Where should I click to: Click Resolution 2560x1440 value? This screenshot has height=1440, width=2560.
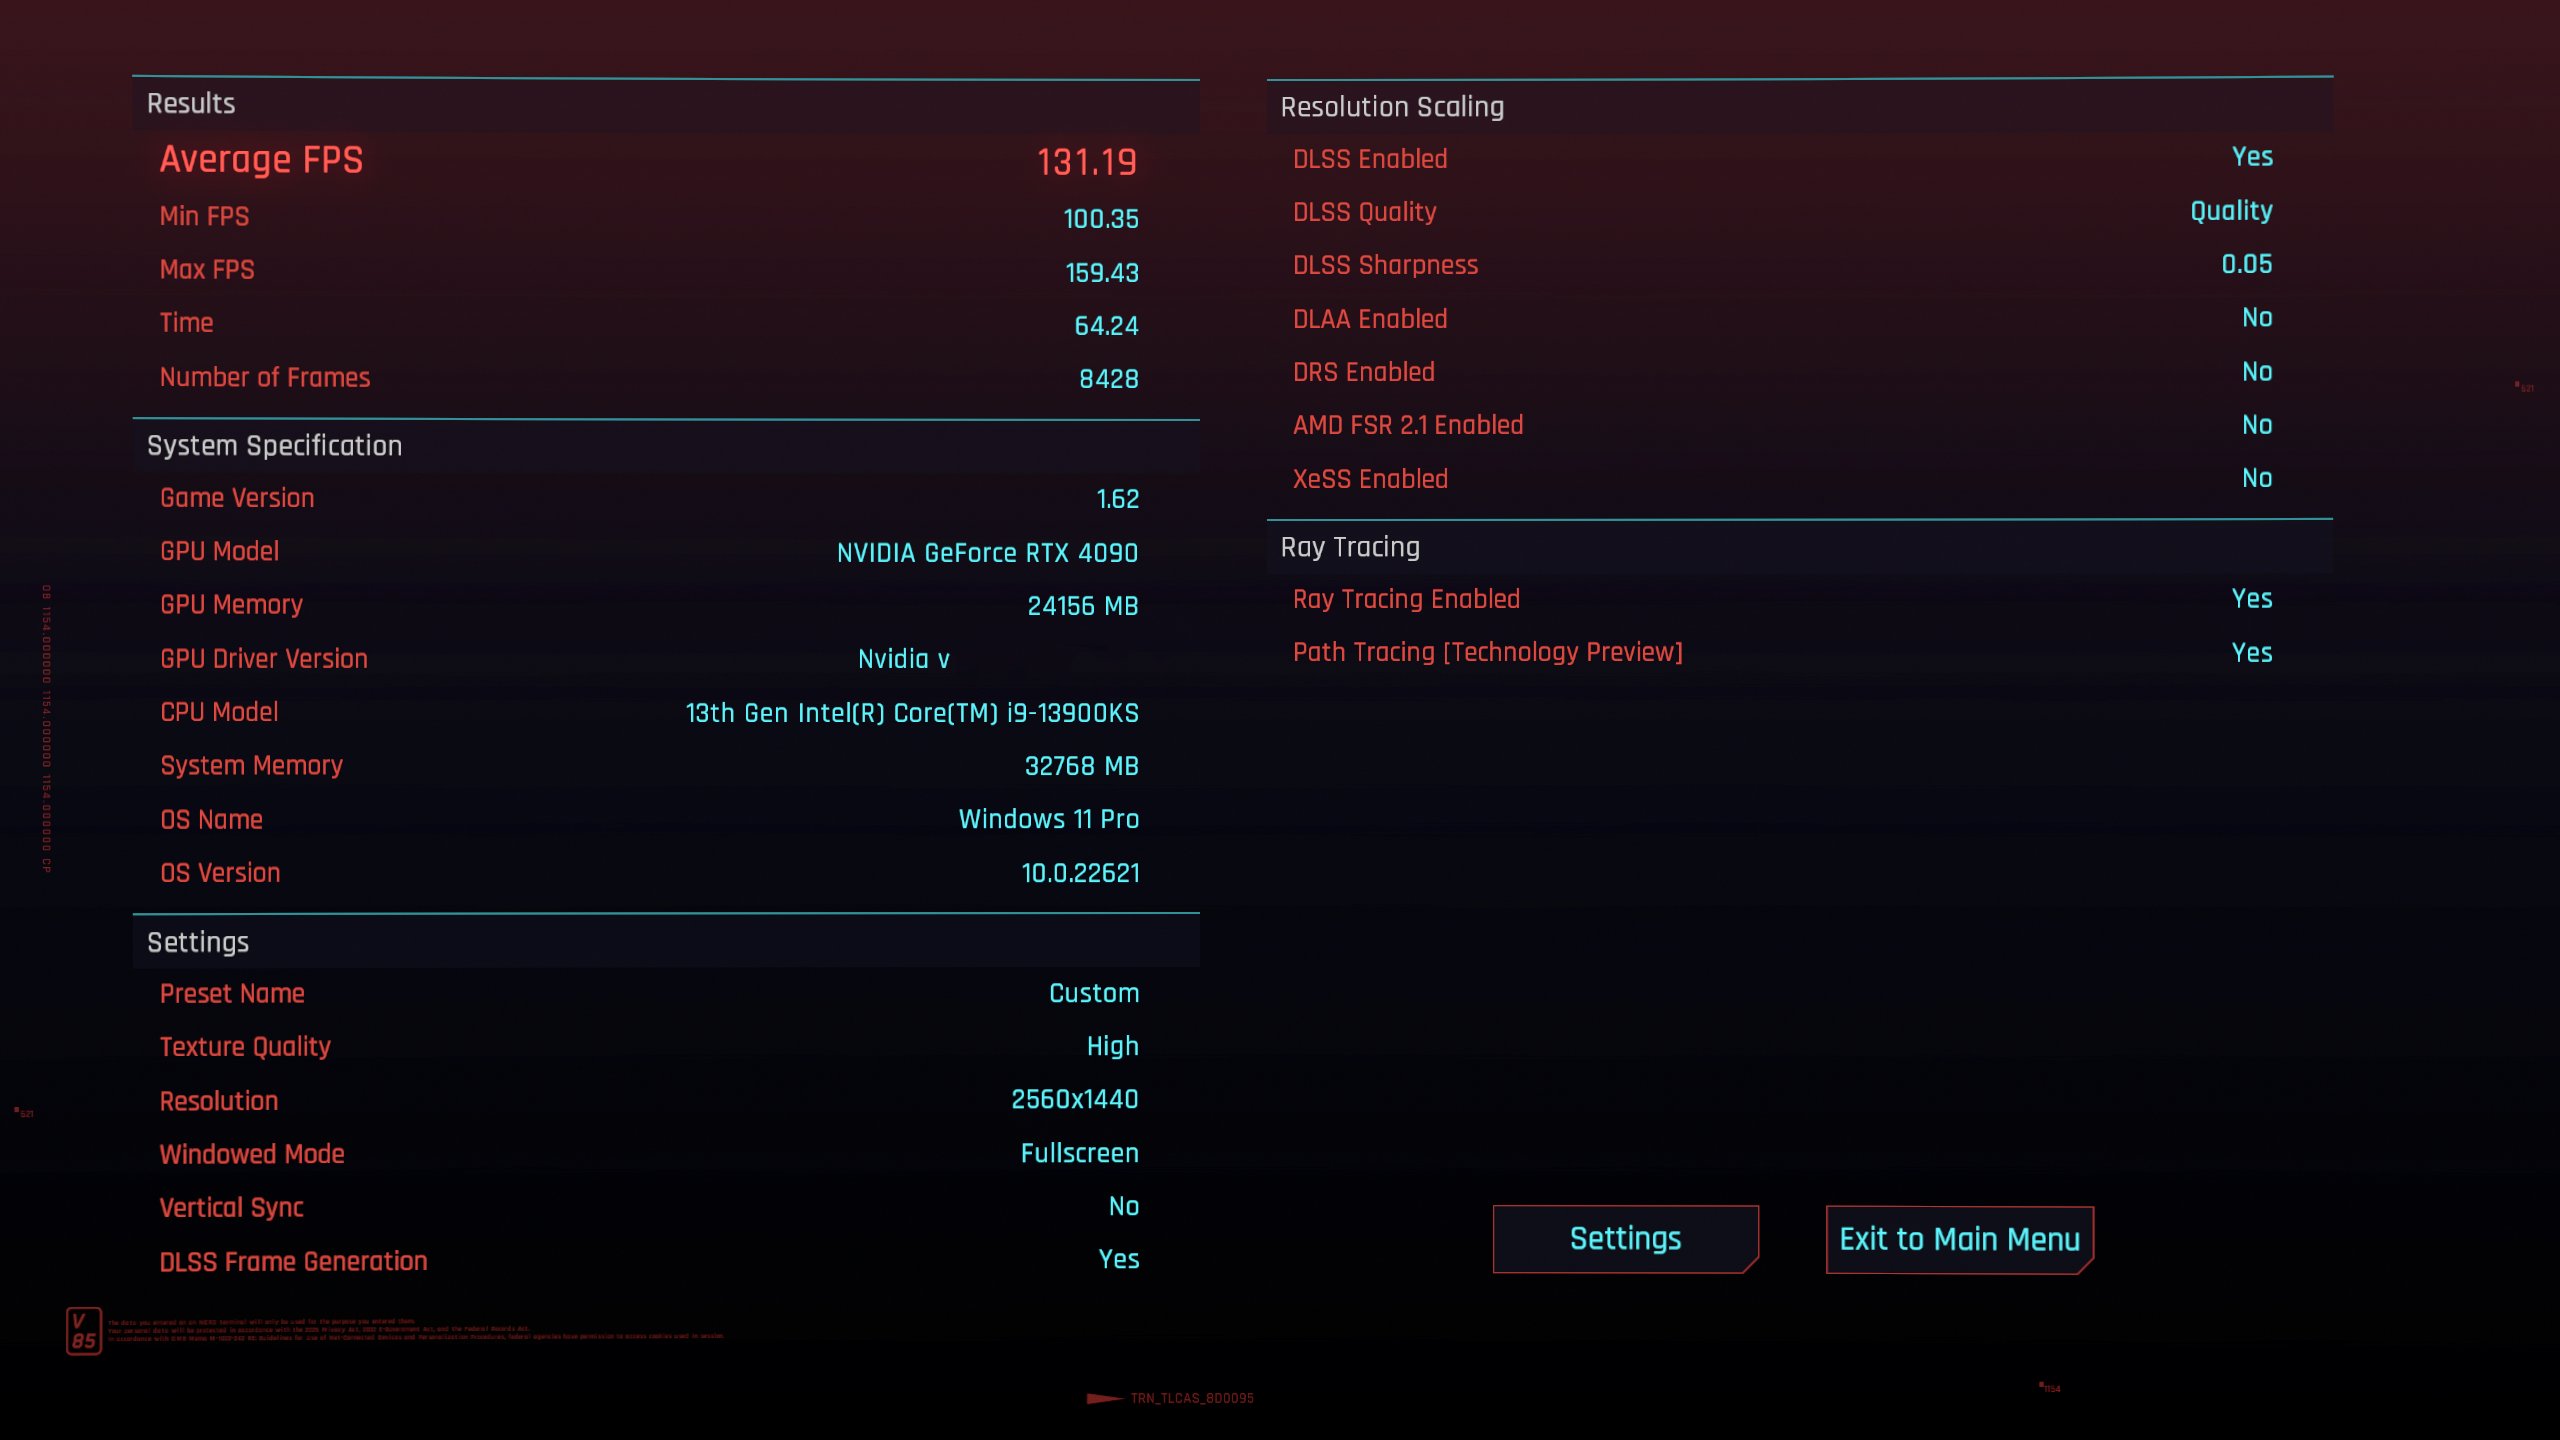pos(1073,1099)
